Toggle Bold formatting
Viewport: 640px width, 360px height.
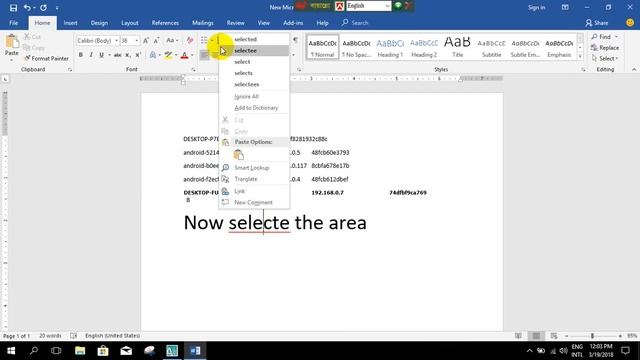click(x=80, y=55)
